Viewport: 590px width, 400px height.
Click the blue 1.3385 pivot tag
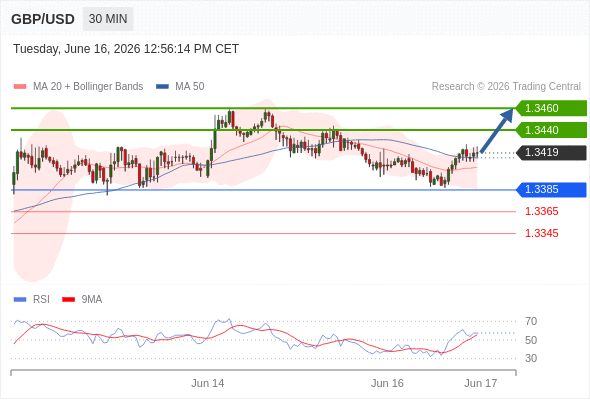551,189
